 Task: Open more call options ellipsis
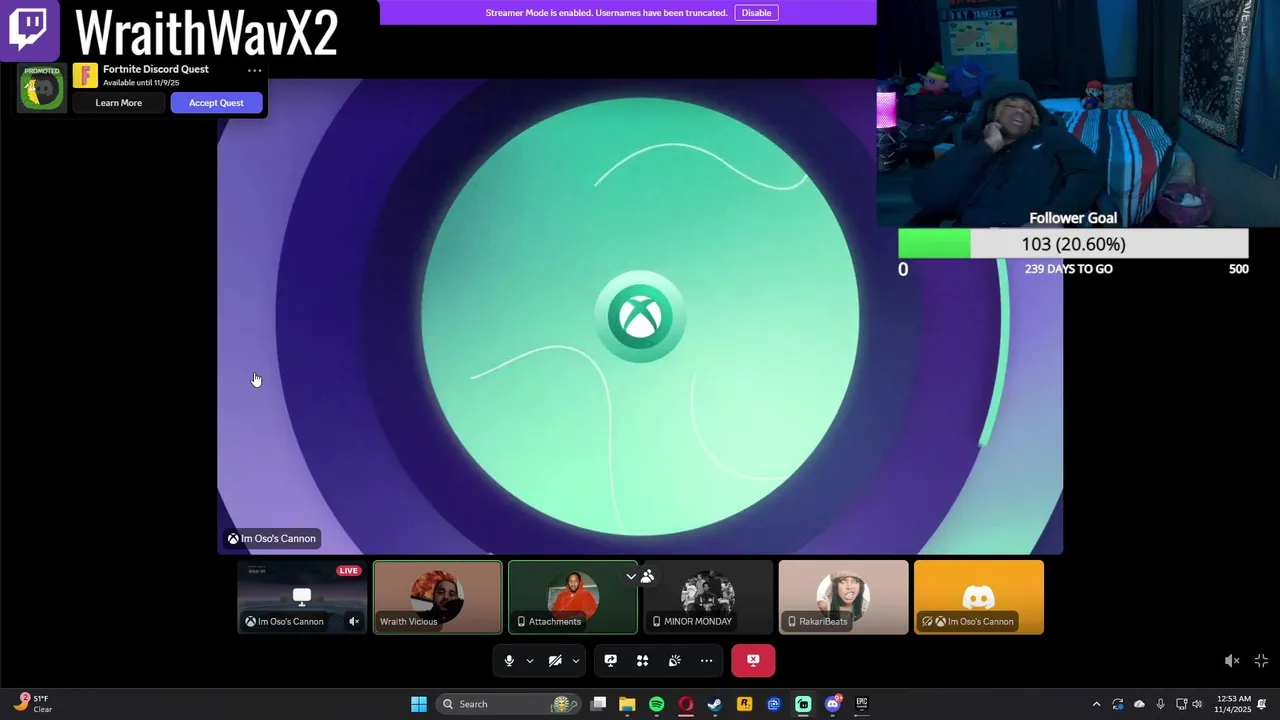(706, 661)
